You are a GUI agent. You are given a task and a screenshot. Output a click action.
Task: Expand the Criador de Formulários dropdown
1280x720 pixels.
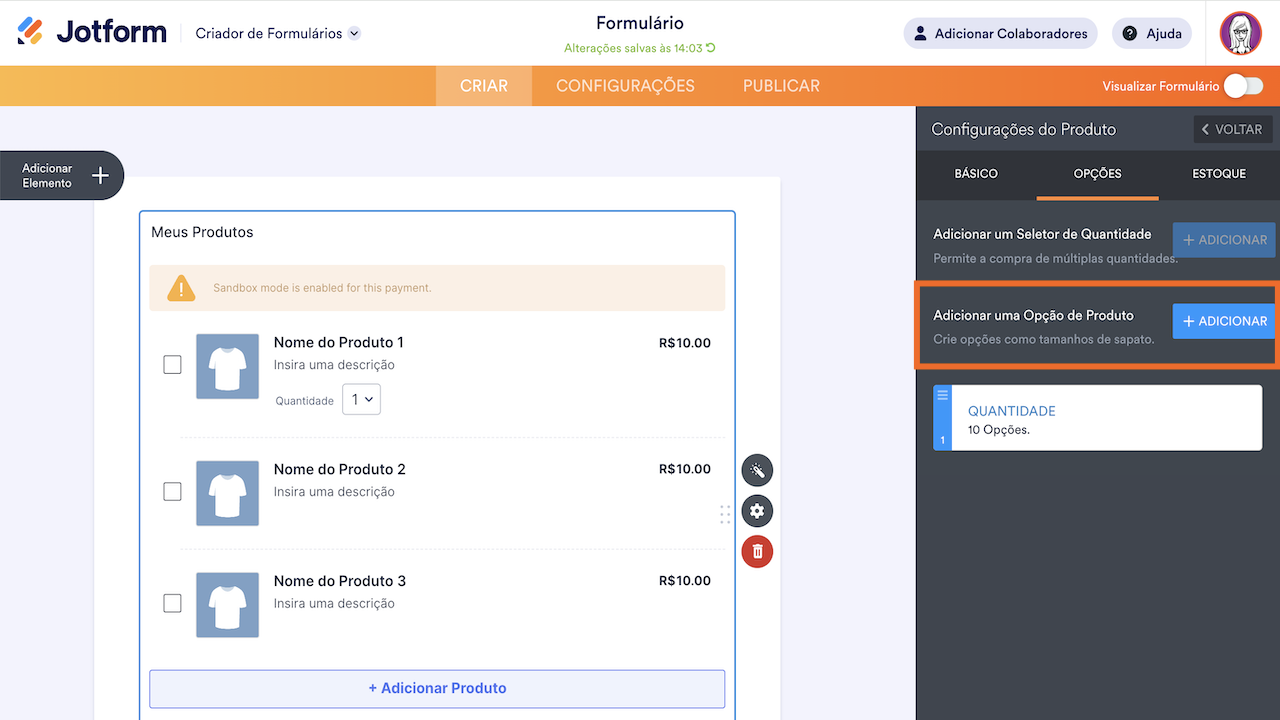pyautogui.click(x=354, y=33)
